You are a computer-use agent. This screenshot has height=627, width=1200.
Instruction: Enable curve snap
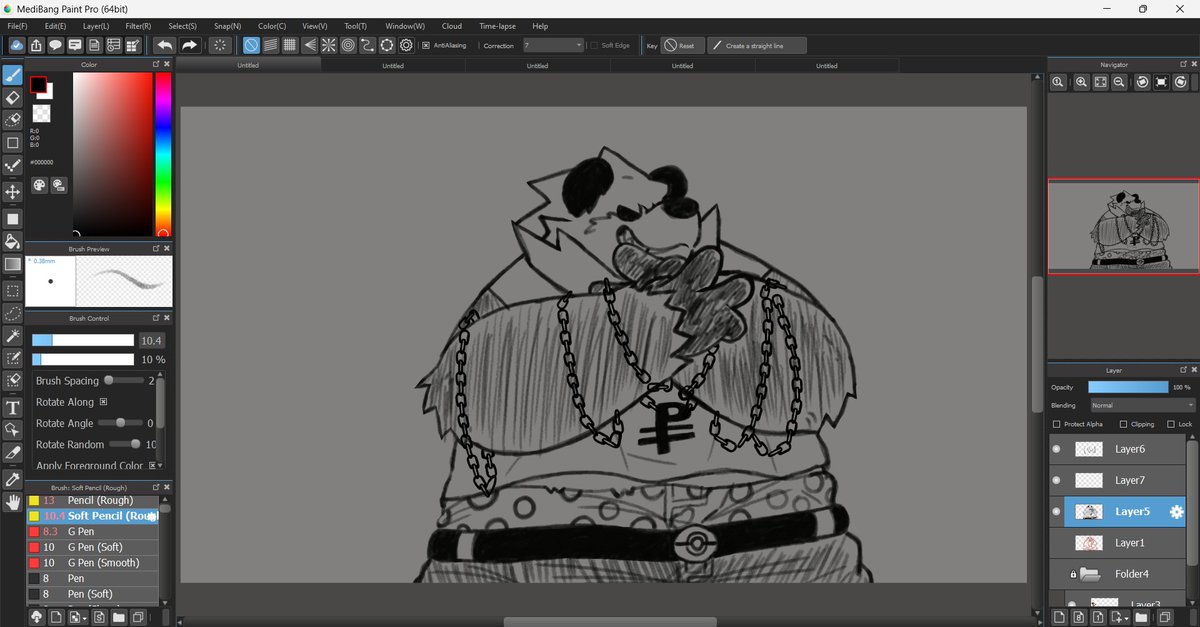coord(367,45)
